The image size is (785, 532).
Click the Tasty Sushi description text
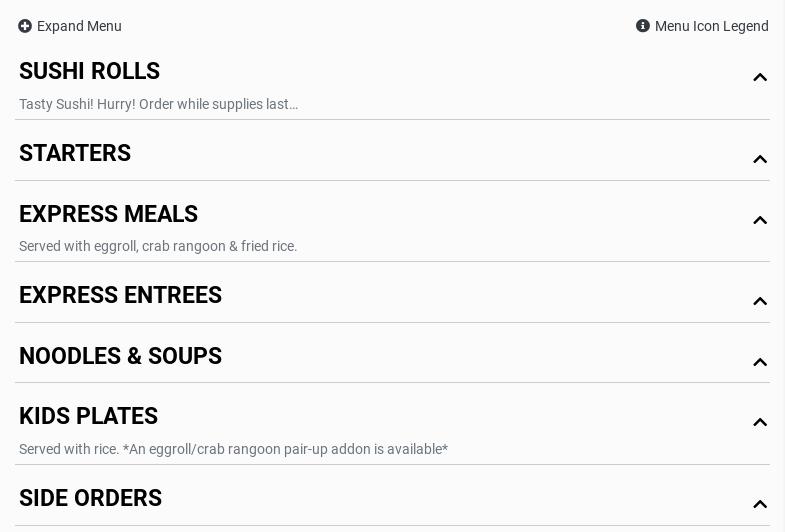tap(158, 104)
